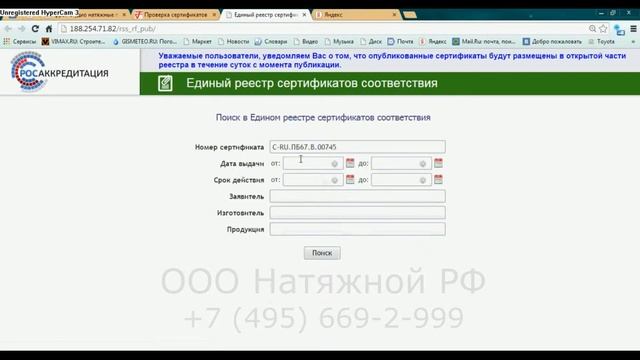
Task: Open the Новости bookmark
Action: click(233, 41)
